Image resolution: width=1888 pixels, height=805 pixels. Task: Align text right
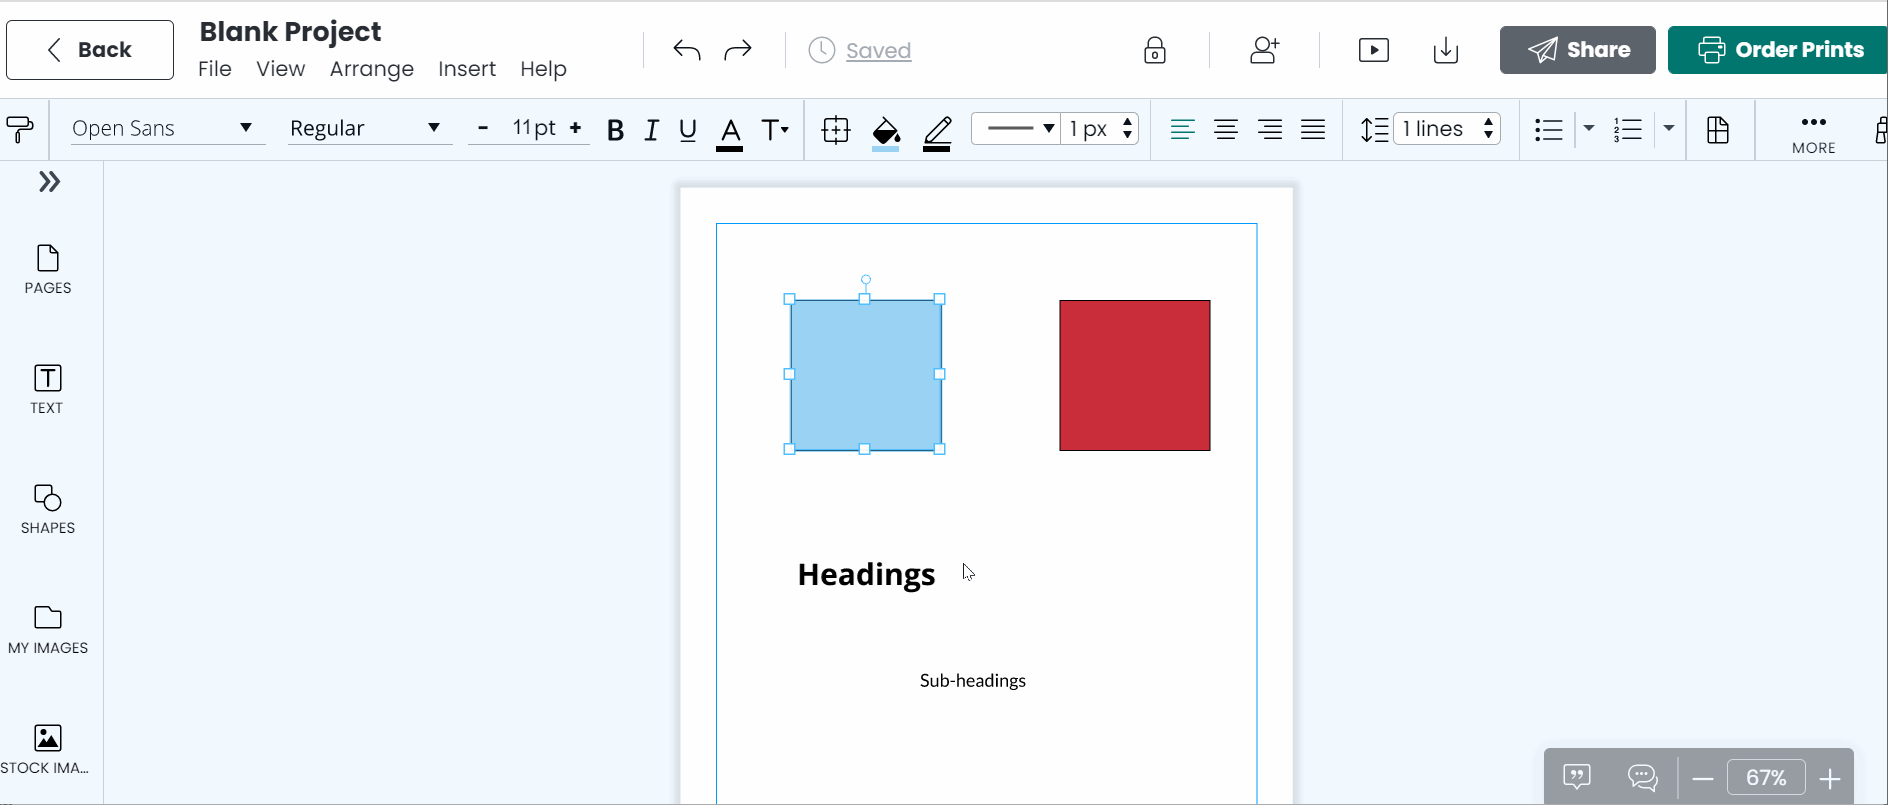(x=1270, y=130)
